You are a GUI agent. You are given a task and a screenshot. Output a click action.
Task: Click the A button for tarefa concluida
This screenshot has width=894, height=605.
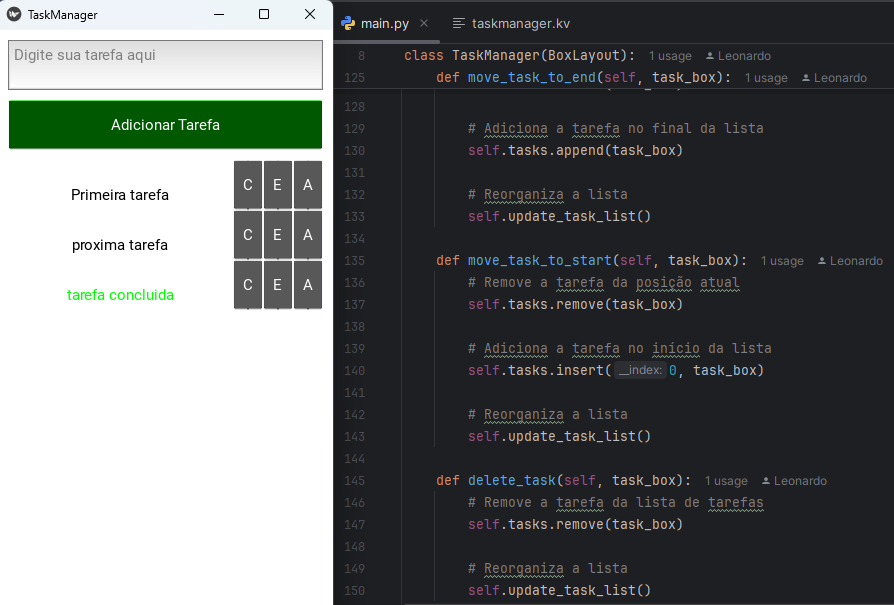[x=308, y=285]
